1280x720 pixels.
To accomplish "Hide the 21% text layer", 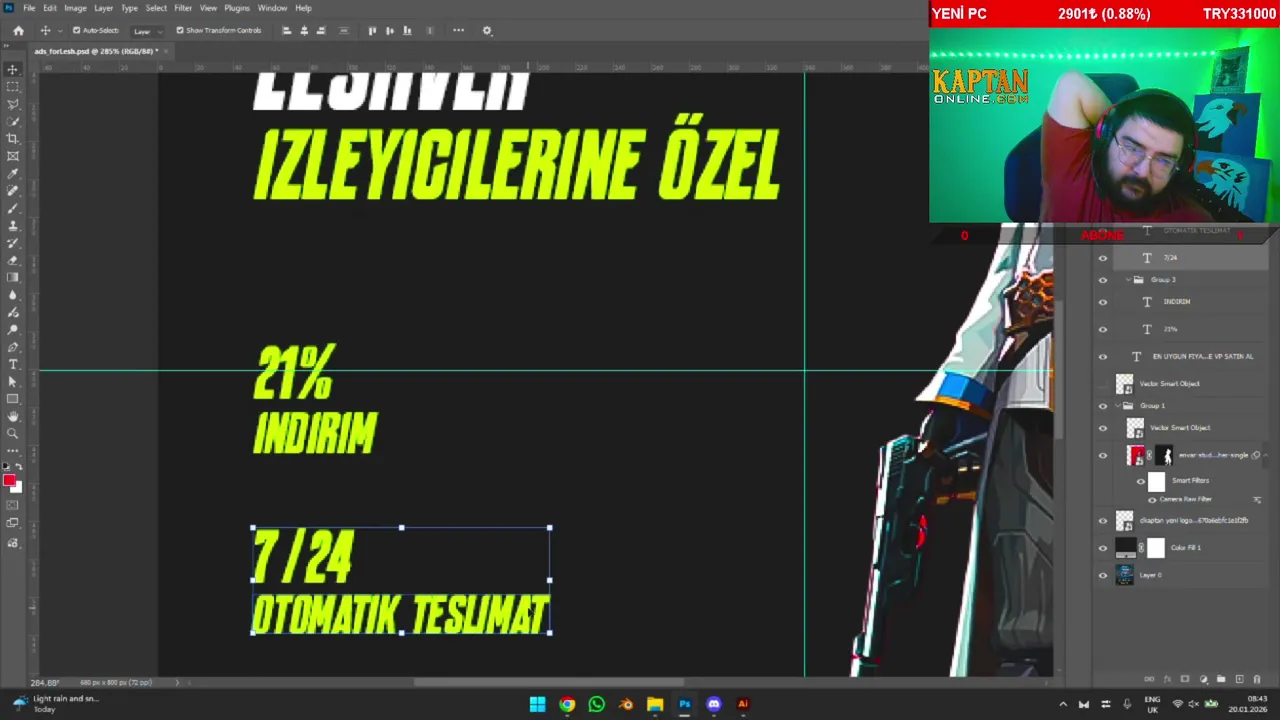I will [1103, 329].
